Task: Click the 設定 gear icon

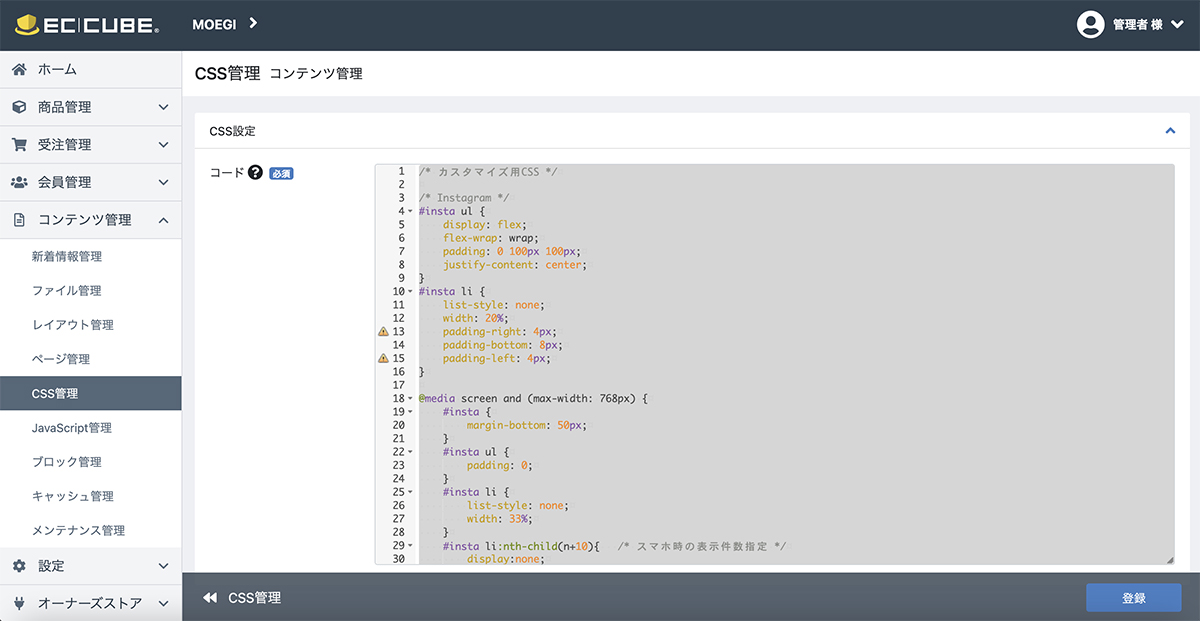Action: coord(19,566)
